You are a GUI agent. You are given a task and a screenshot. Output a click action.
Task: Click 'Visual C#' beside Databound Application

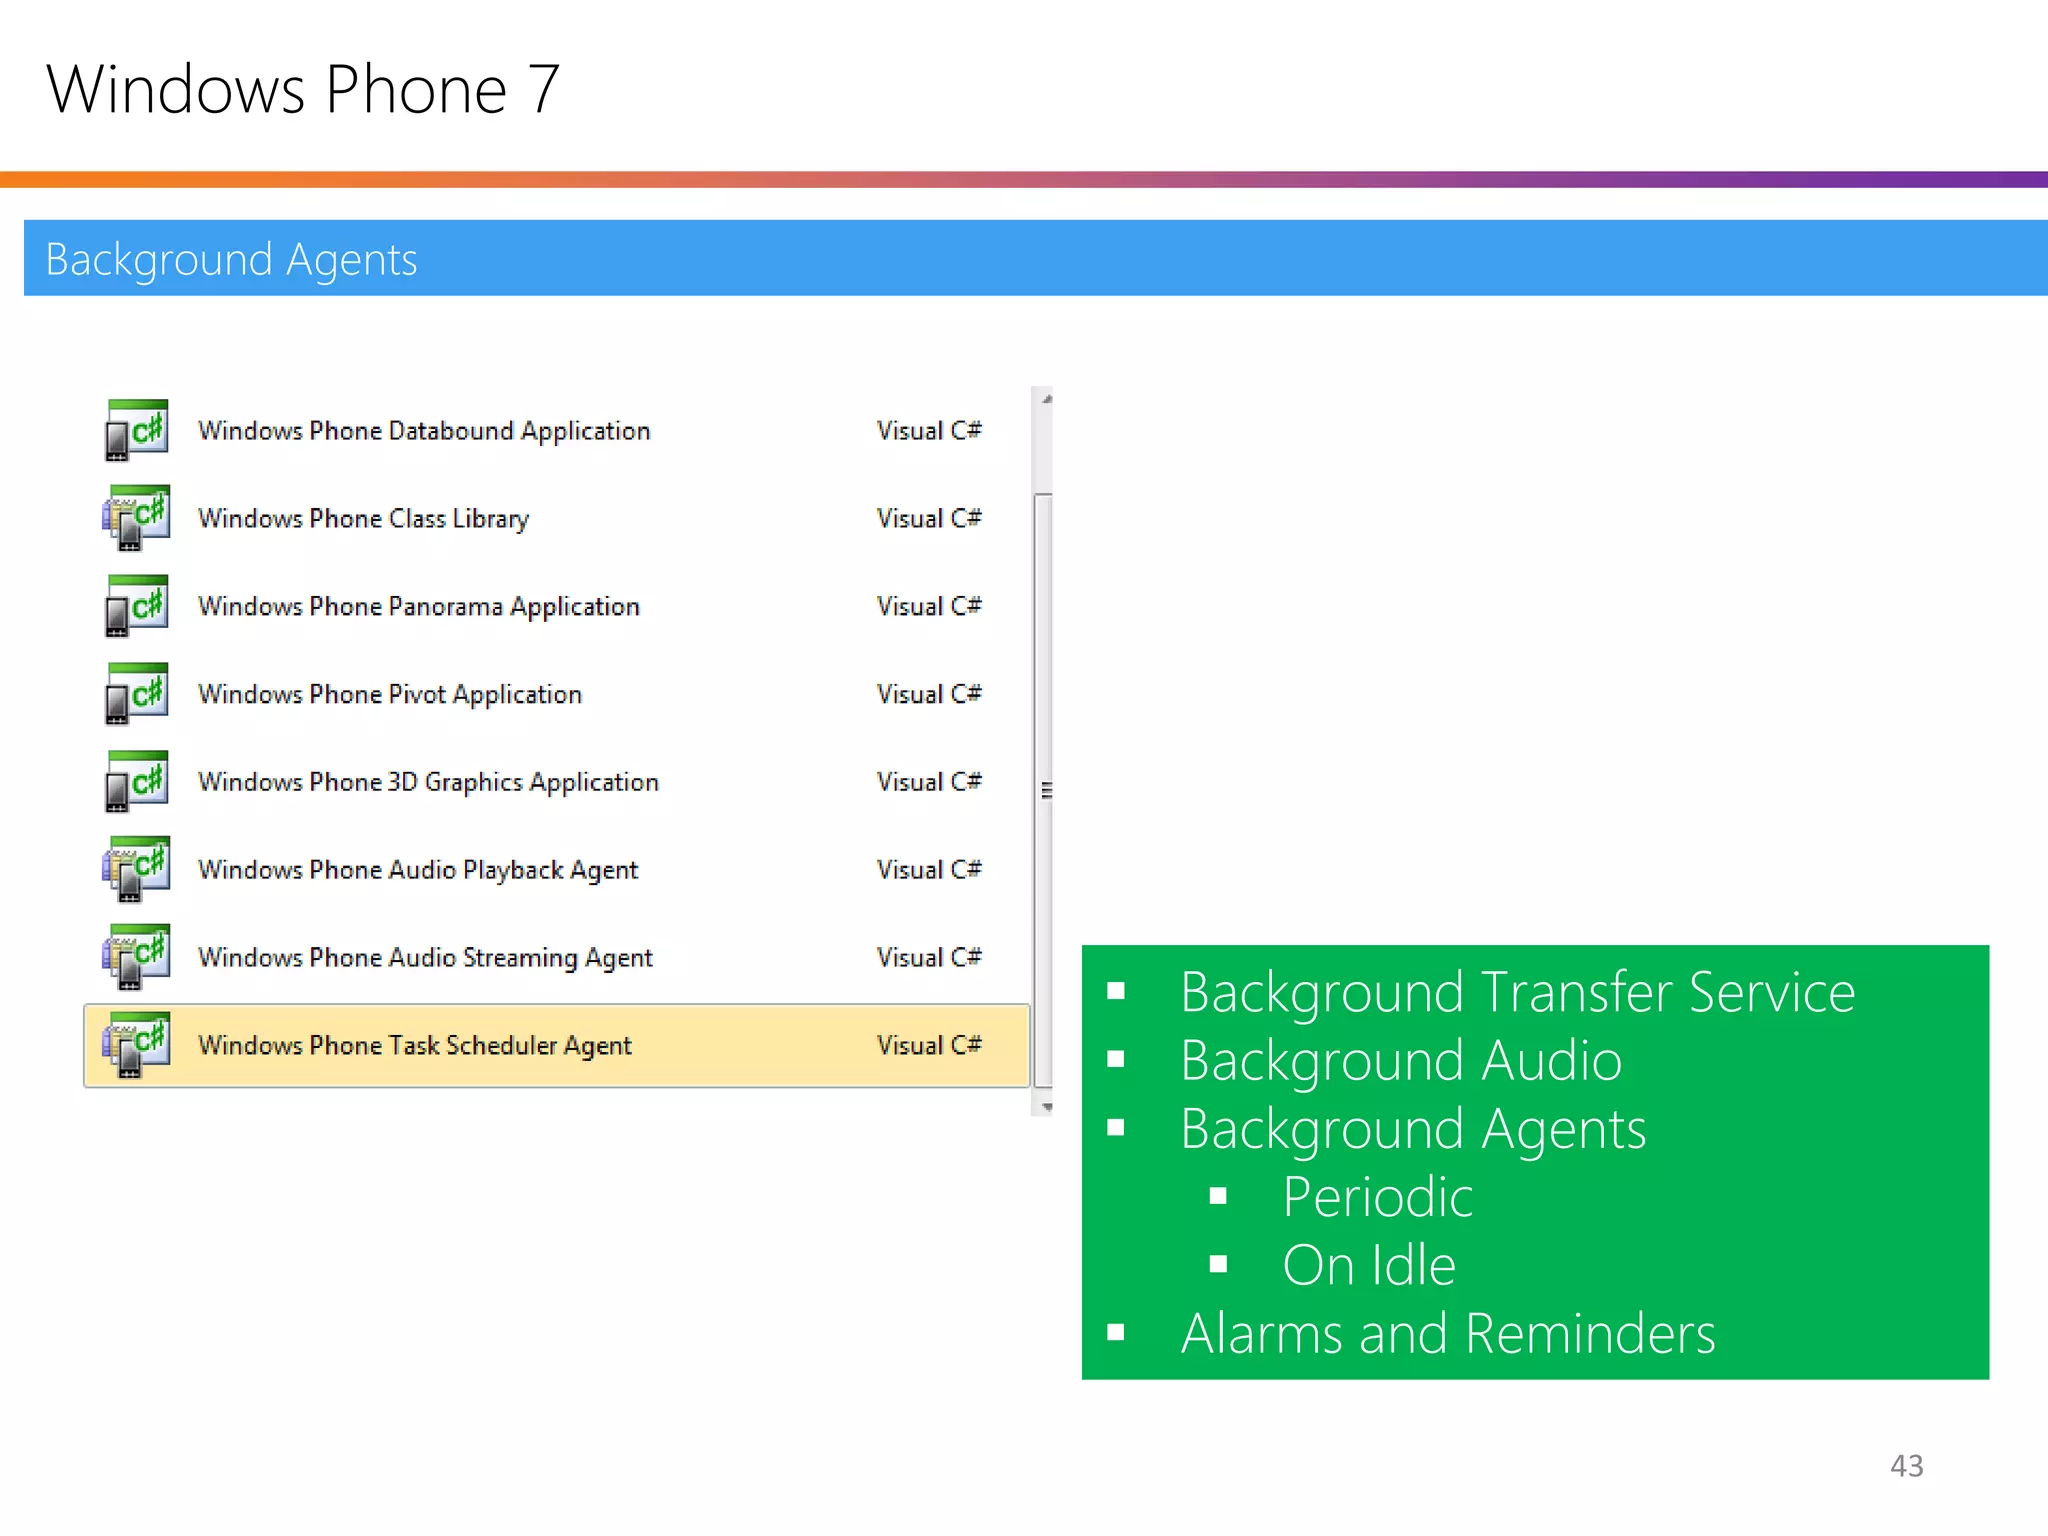929,430
